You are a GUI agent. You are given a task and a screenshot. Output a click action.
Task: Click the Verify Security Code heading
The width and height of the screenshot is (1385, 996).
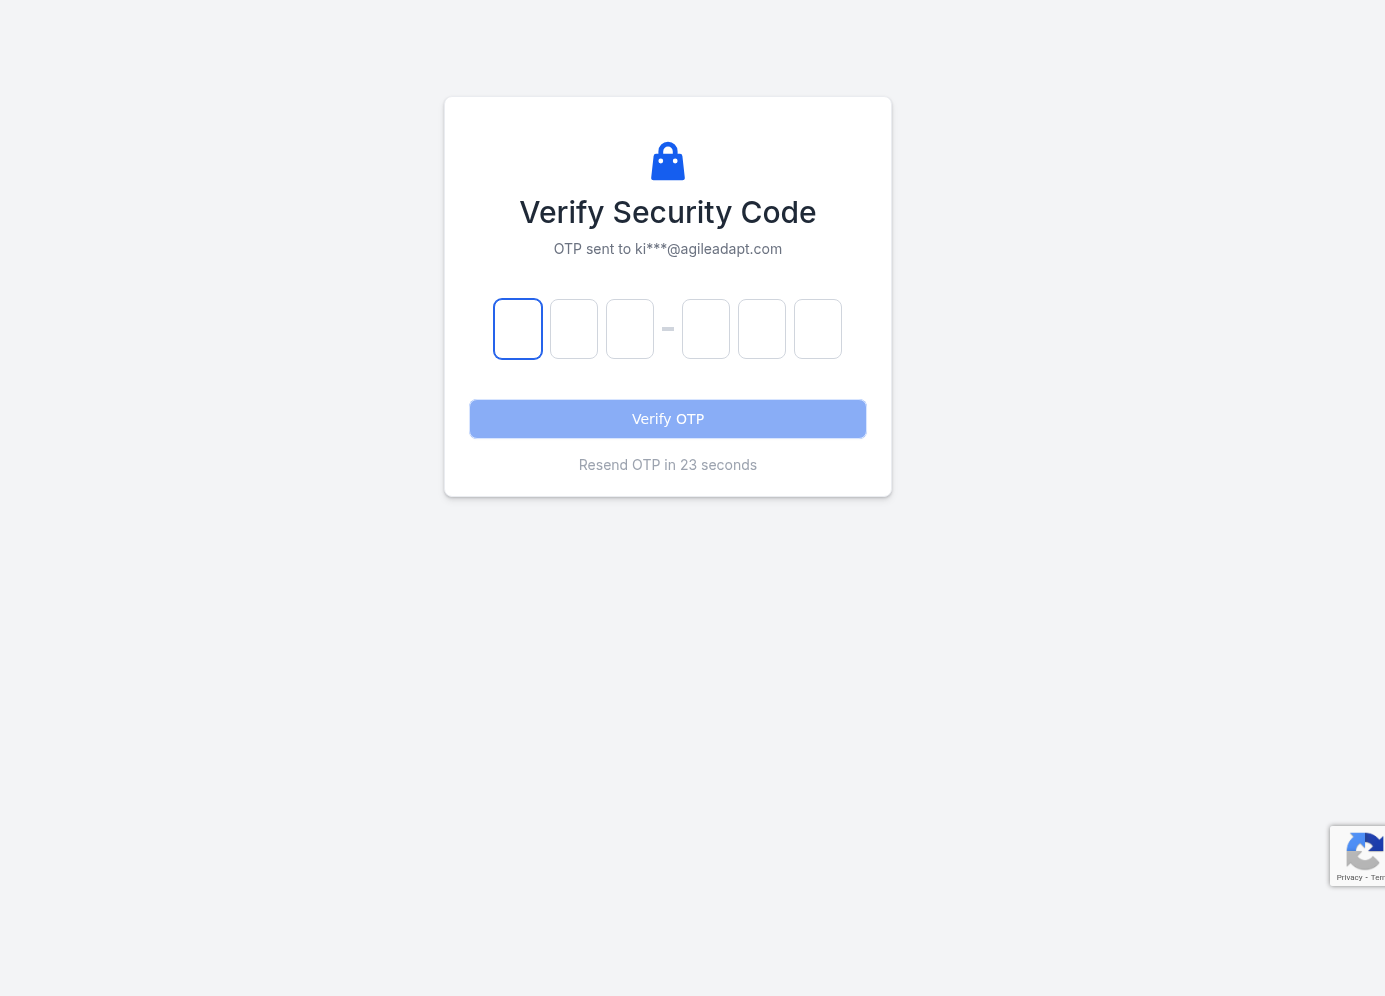(668, 212)
